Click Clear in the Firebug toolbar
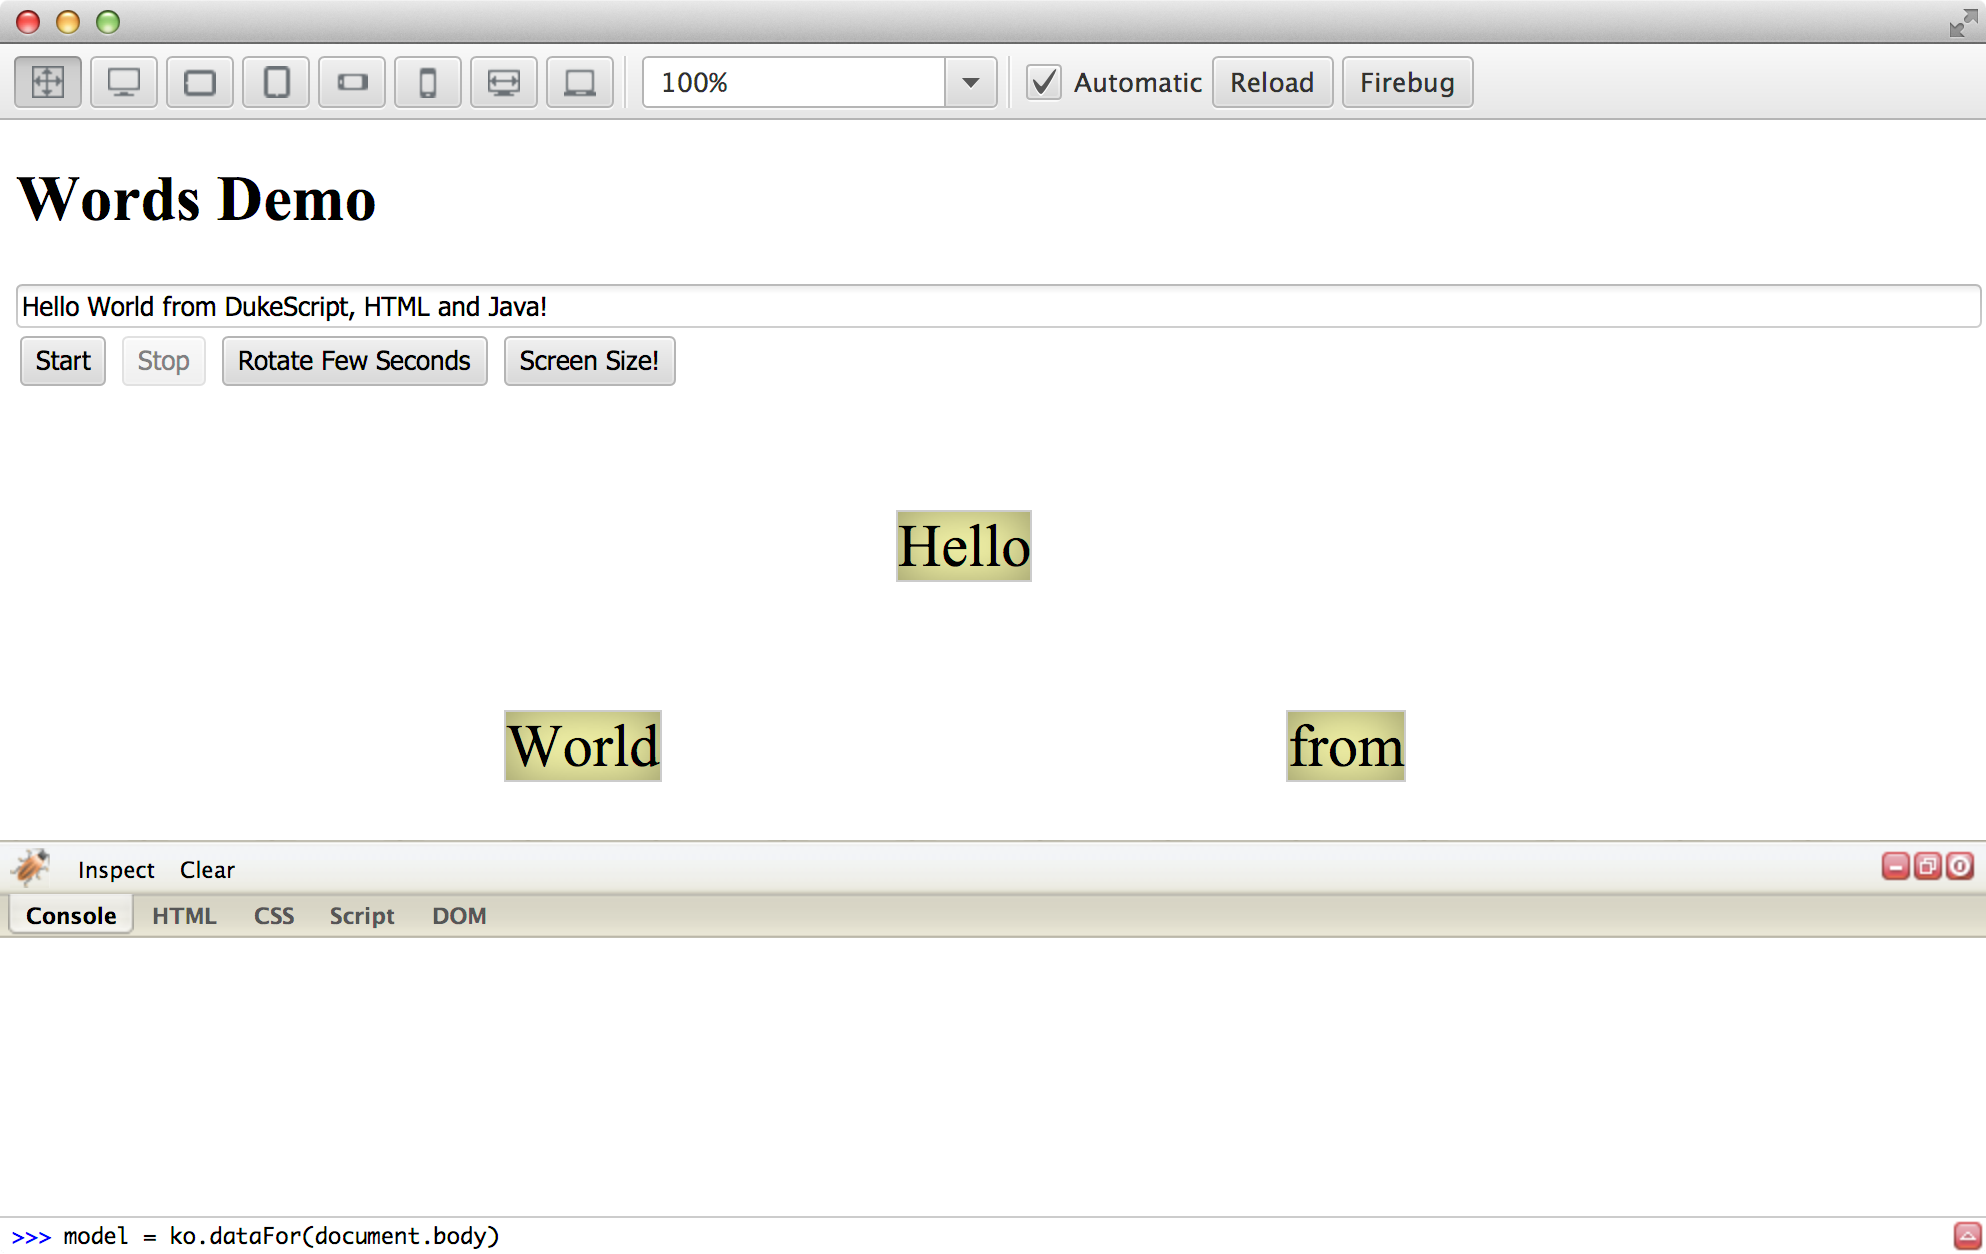This screenshot has width=1986, height=1254. click(207, 869)
